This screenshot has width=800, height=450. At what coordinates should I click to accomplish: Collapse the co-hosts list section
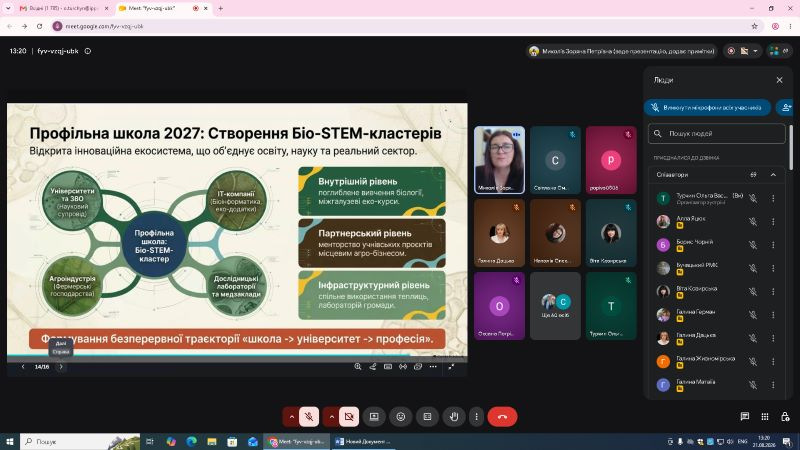click(x=773, y=174)
